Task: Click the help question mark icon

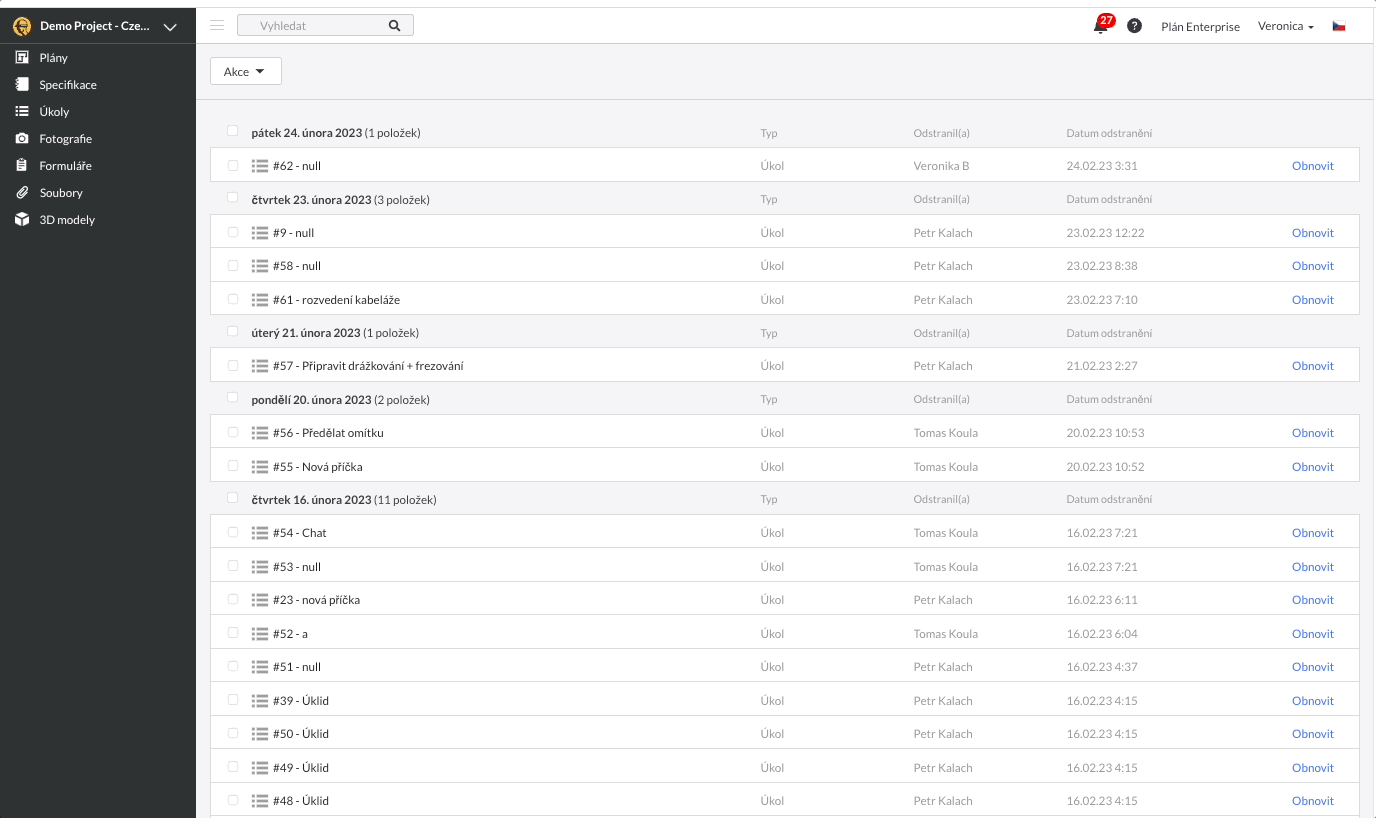Action: pos(1134,26)
